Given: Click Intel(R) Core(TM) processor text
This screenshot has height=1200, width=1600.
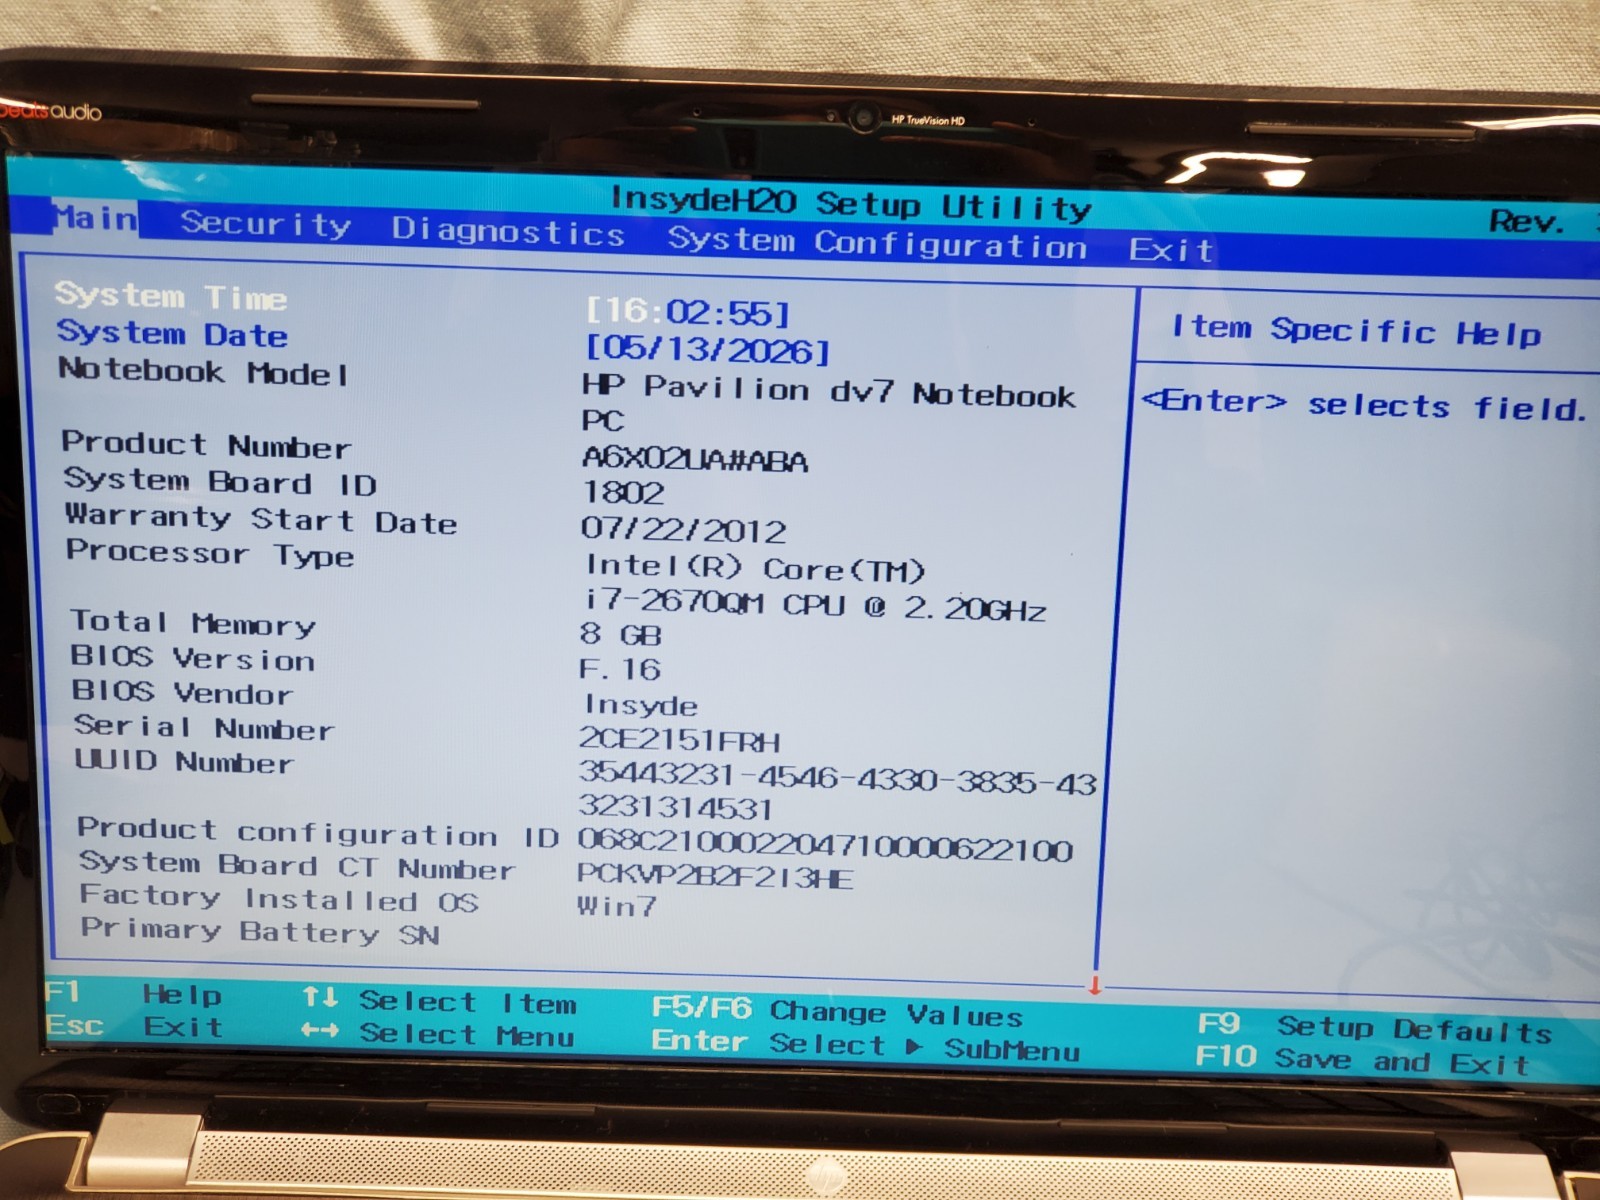Looking at the screenshot, I should coord(756,568).
